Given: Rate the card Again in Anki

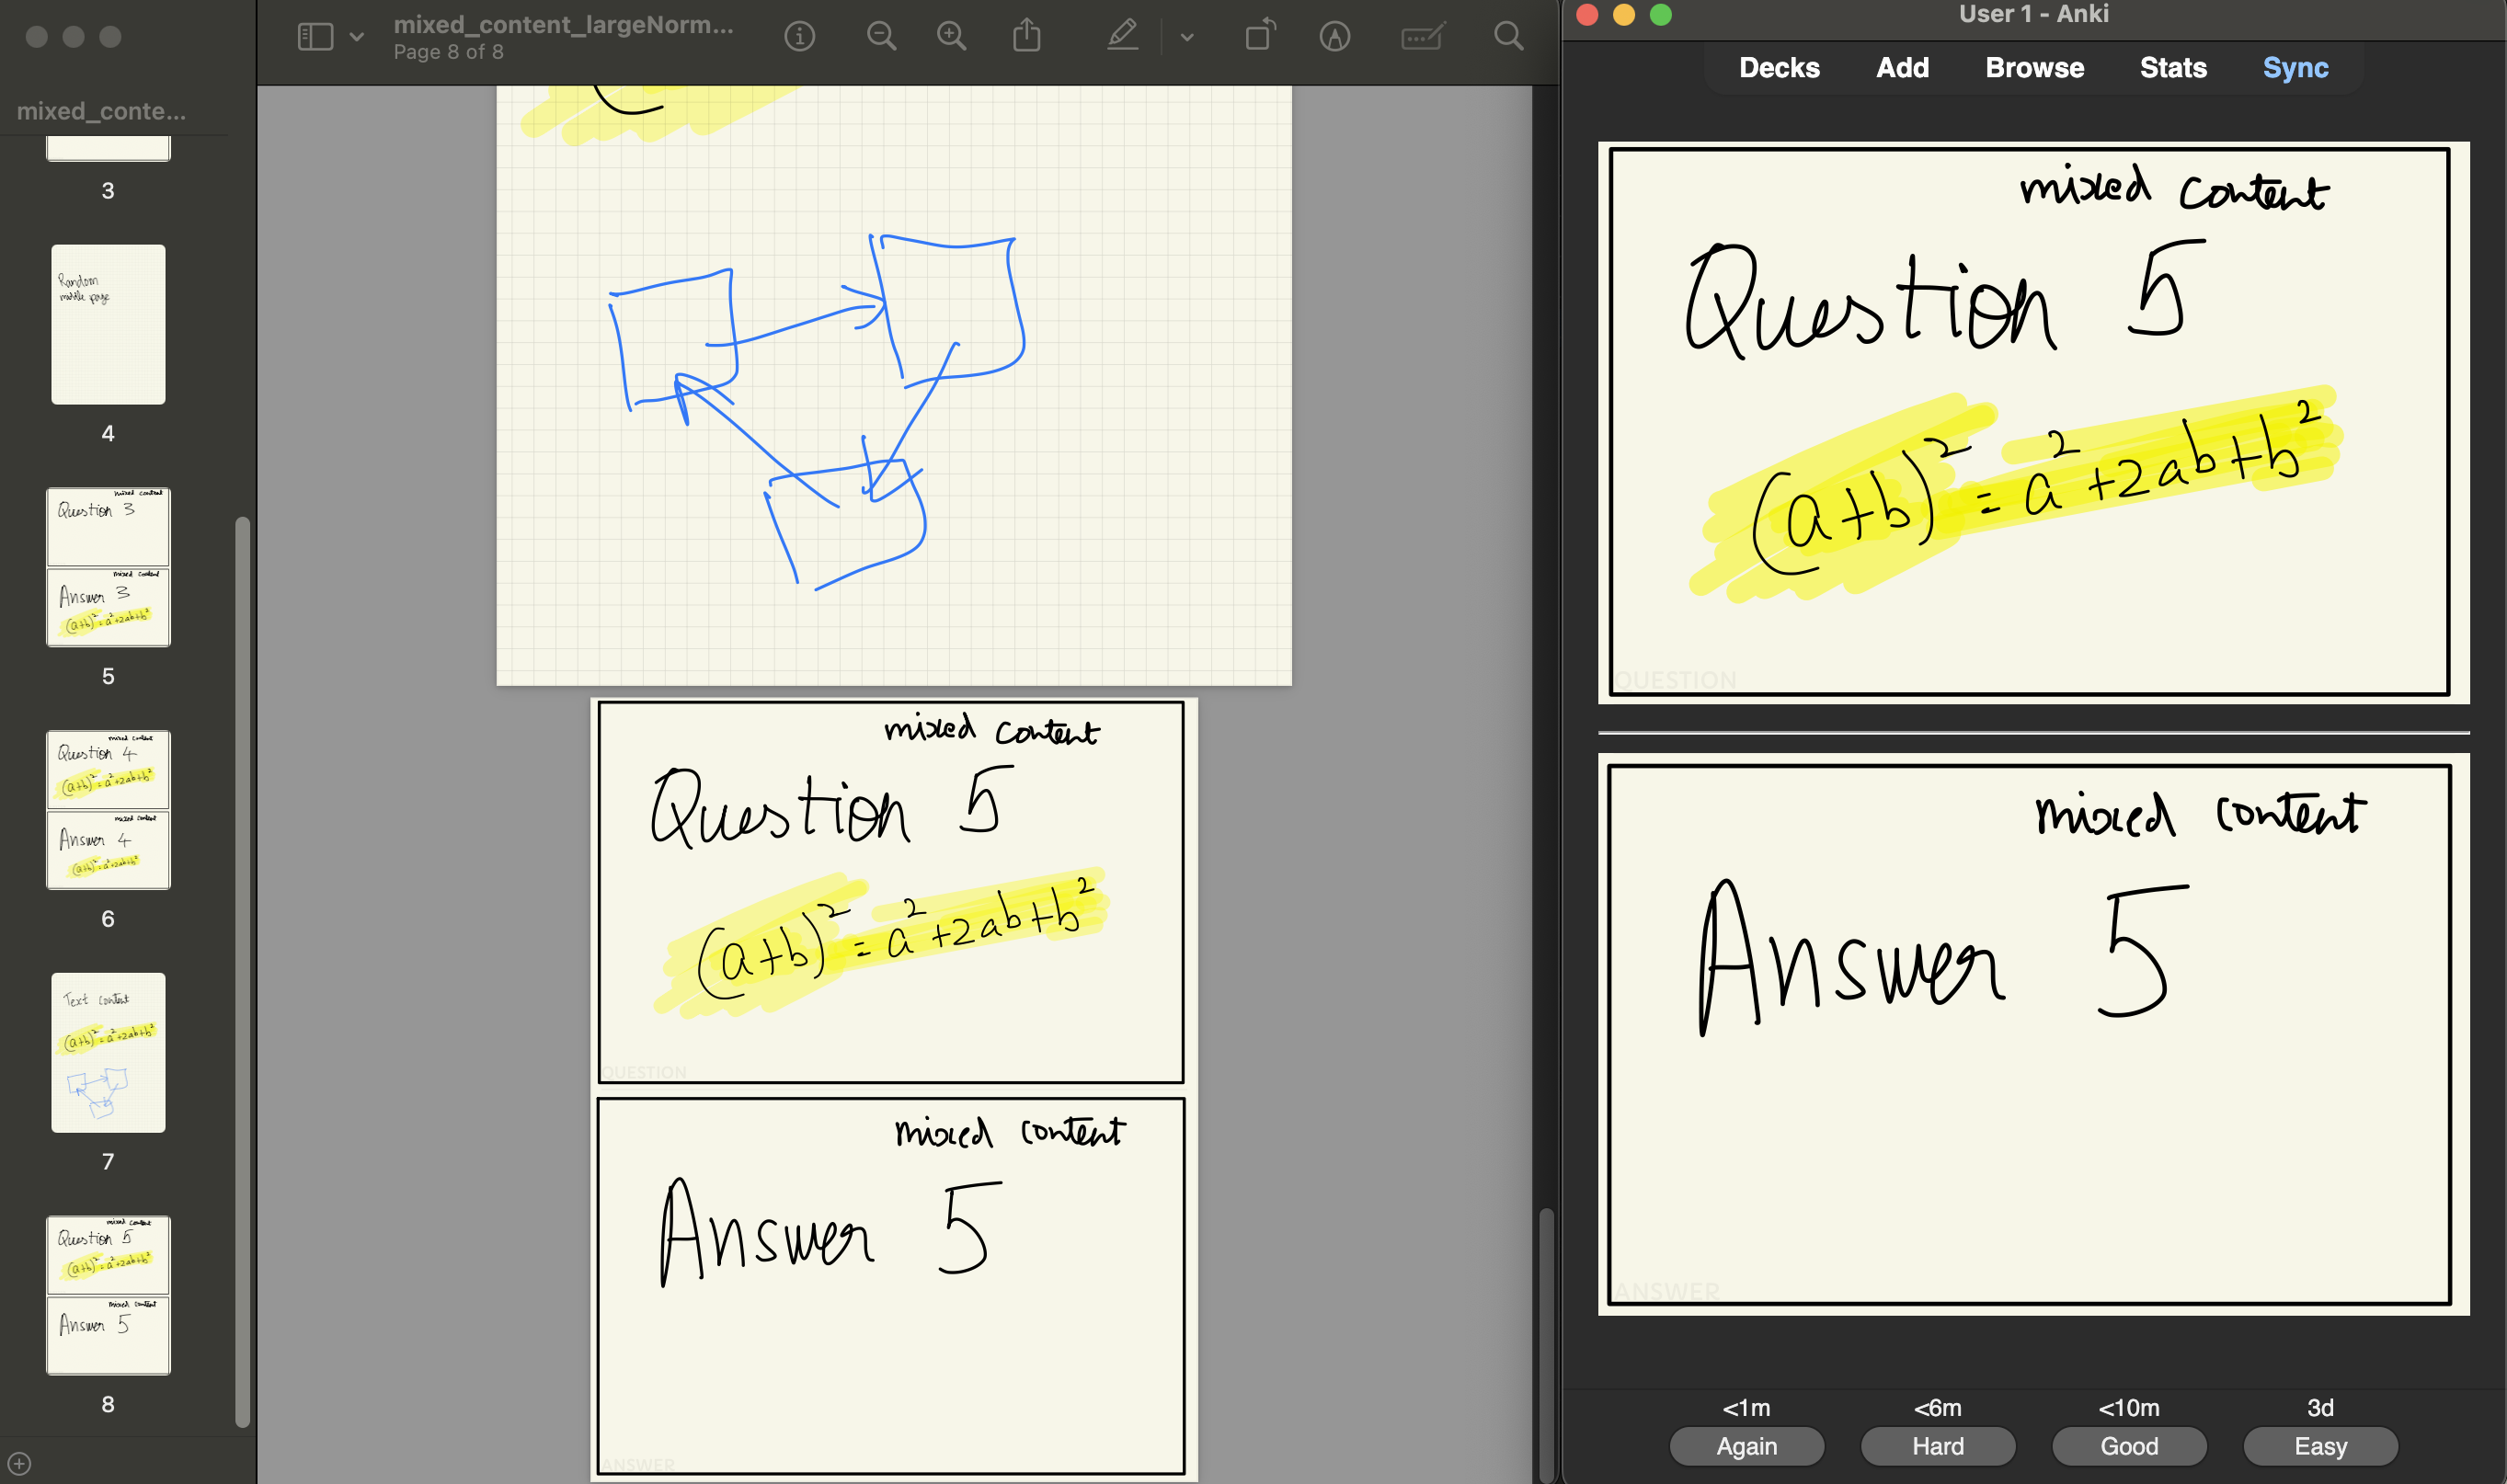Looking at the screenshot, I should 1746,1446.
